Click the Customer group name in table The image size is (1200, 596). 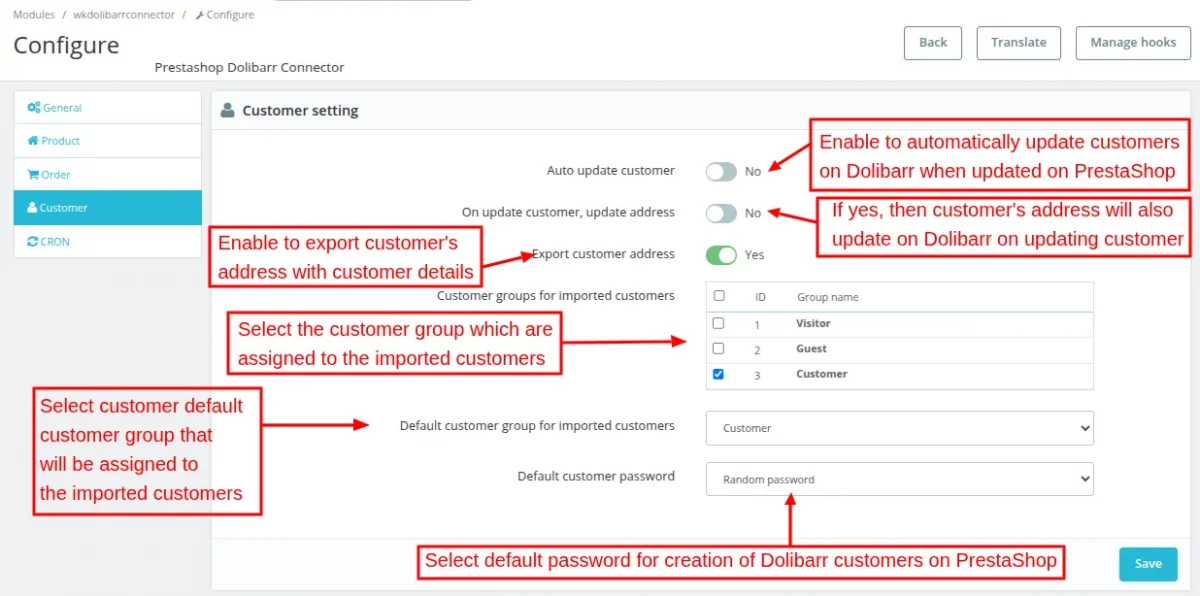pyautogui.click(x=821, y=374)
